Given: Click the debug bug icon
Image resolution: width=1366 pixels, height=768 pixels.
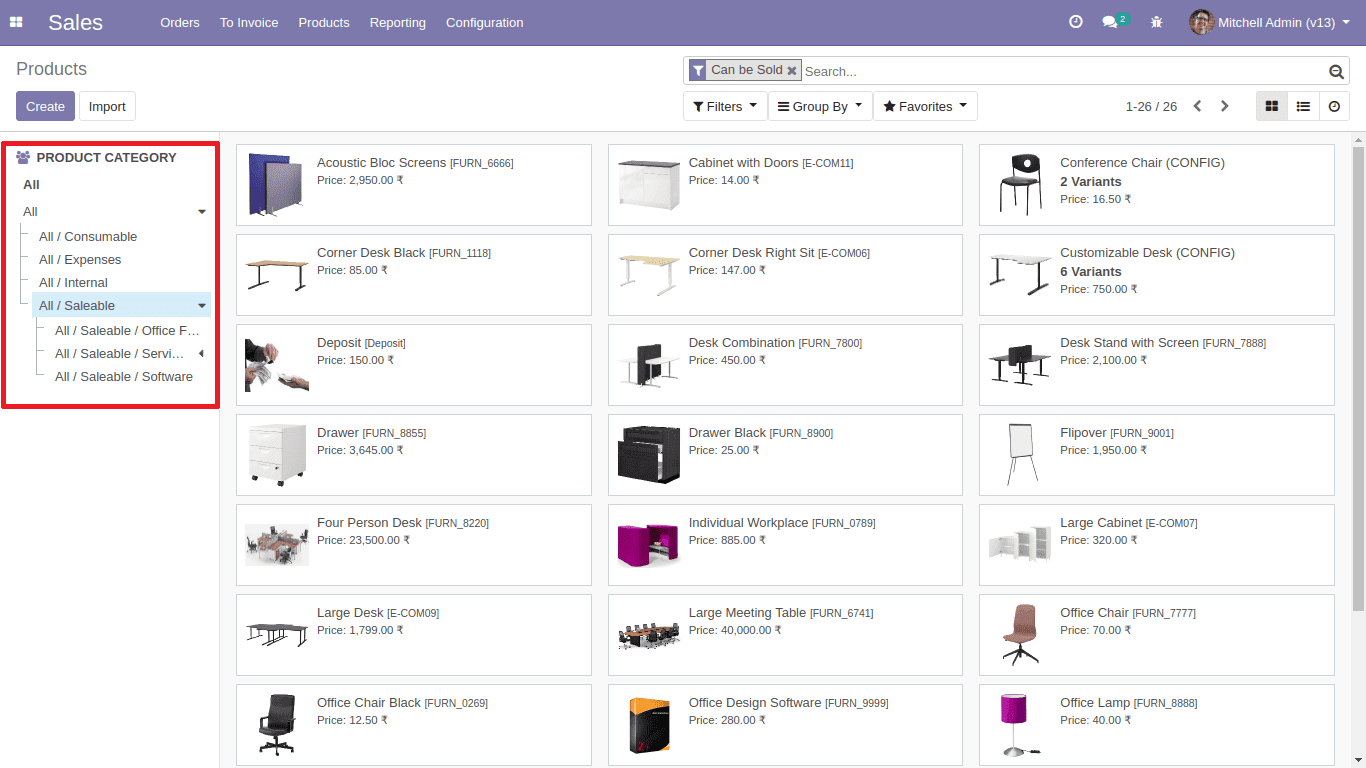Looking at the screenshot, I should (x=1157, y=22).
